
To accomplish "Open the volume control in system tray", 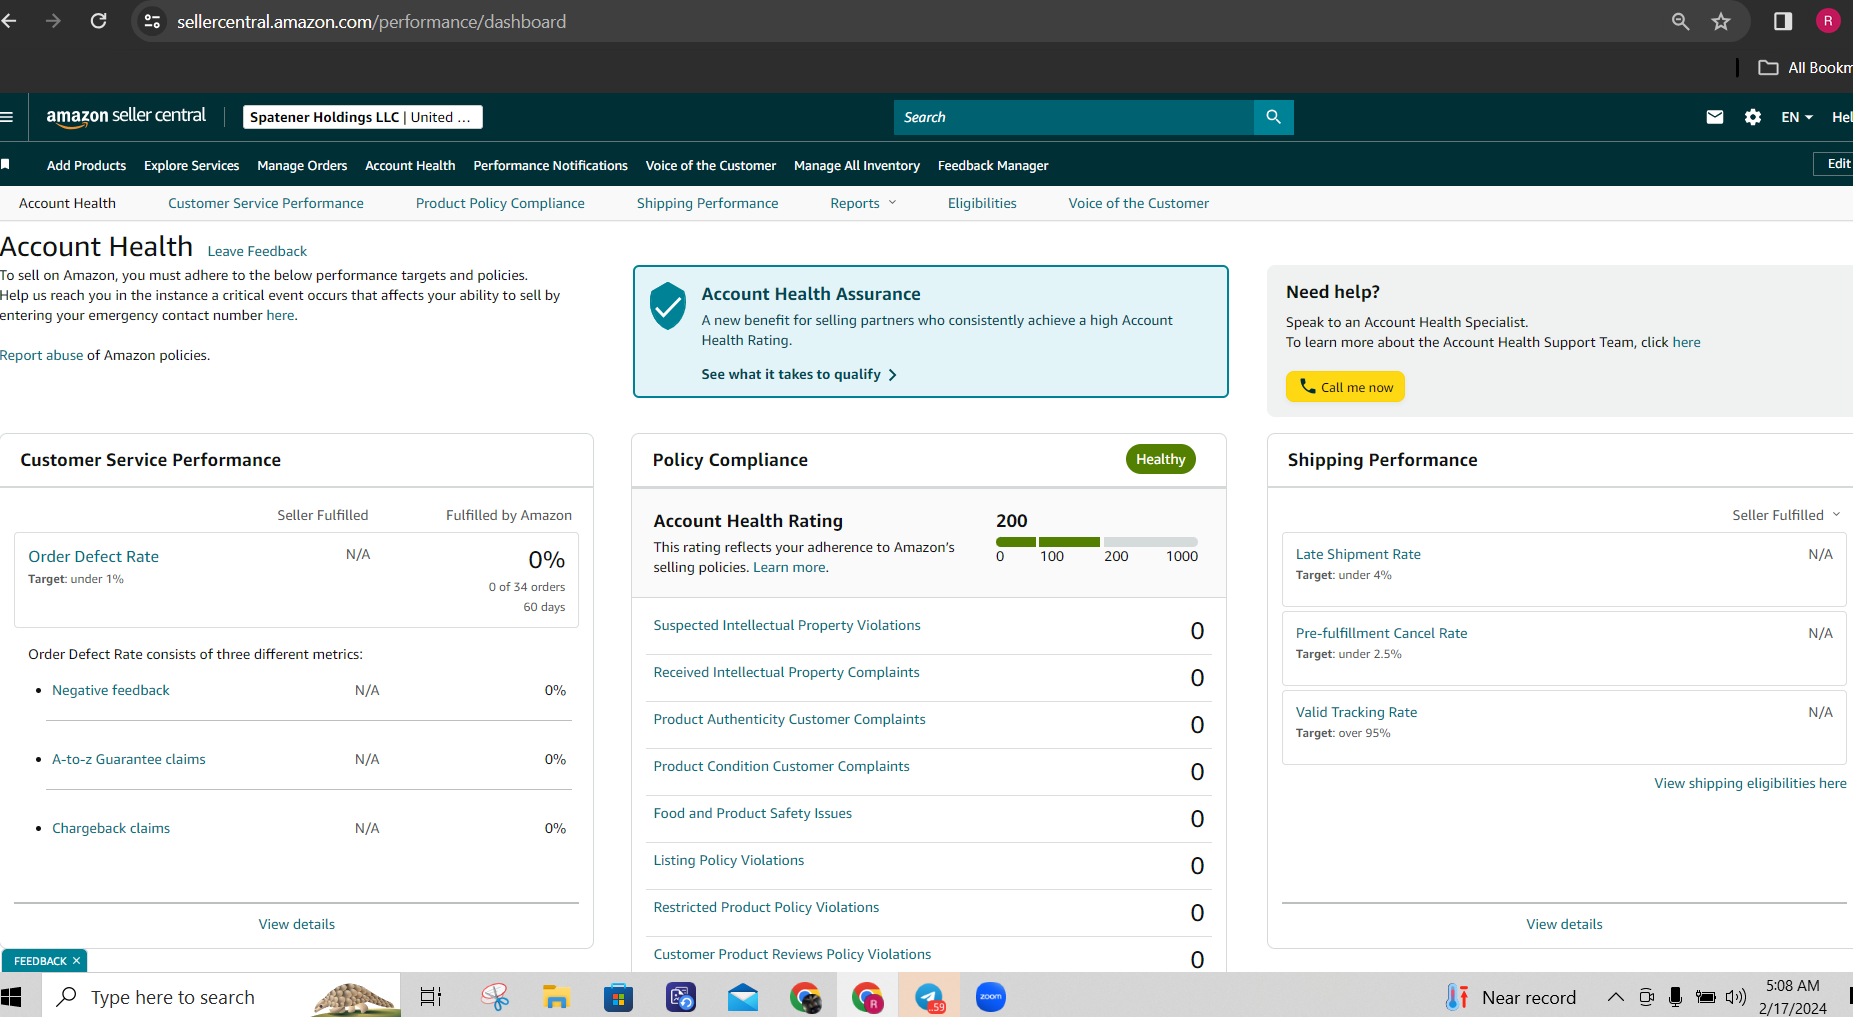I will click(x=1736, y=997).
